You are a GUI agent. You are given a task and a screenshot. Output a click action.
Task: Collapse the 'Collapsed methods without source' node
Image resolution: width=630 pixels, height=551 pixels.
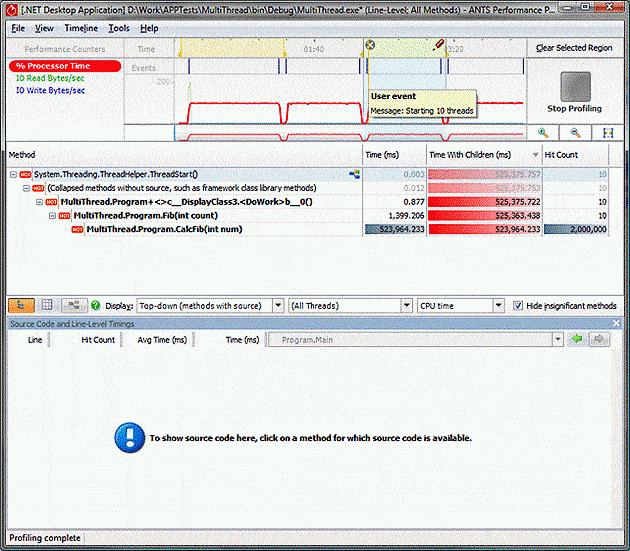click(26, 188)
